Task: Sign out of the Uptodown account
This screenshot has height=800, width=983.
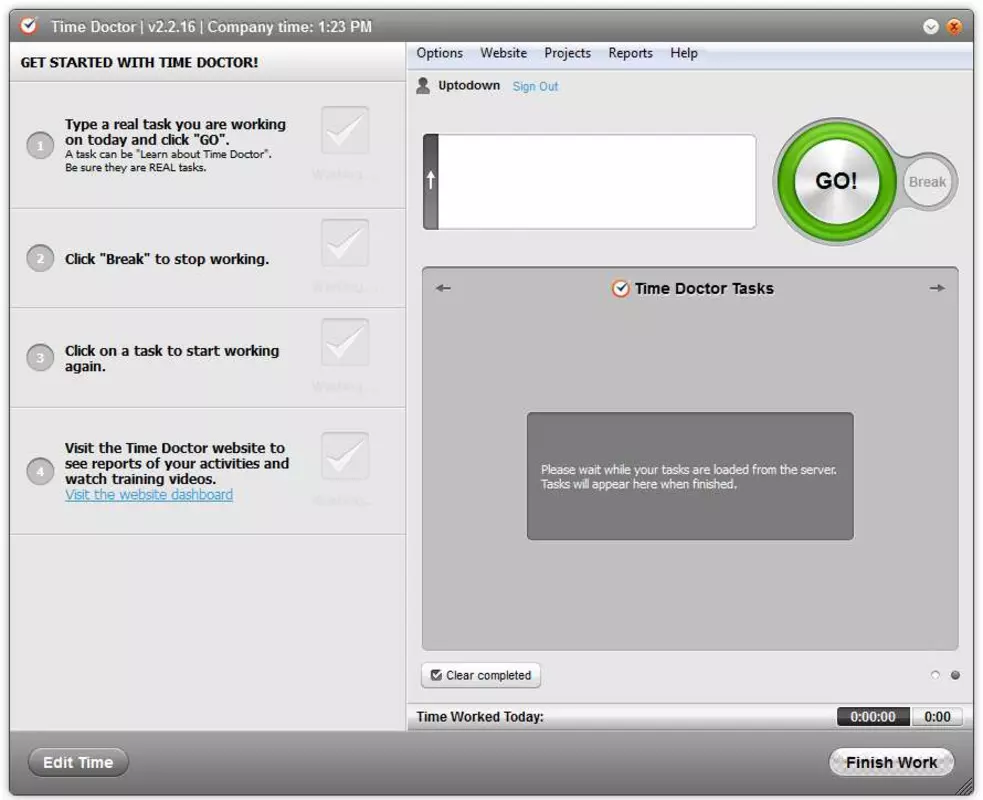Action: [535, 87]
